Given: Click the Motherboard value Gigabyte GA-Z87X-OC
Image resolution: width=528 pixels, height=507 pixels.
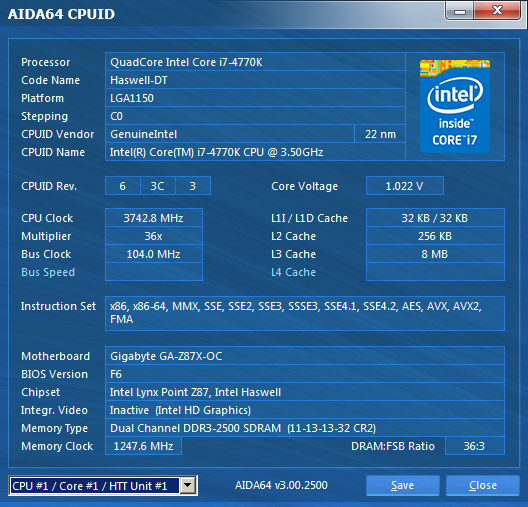Looking at the screenshot, I should (305, 356).
